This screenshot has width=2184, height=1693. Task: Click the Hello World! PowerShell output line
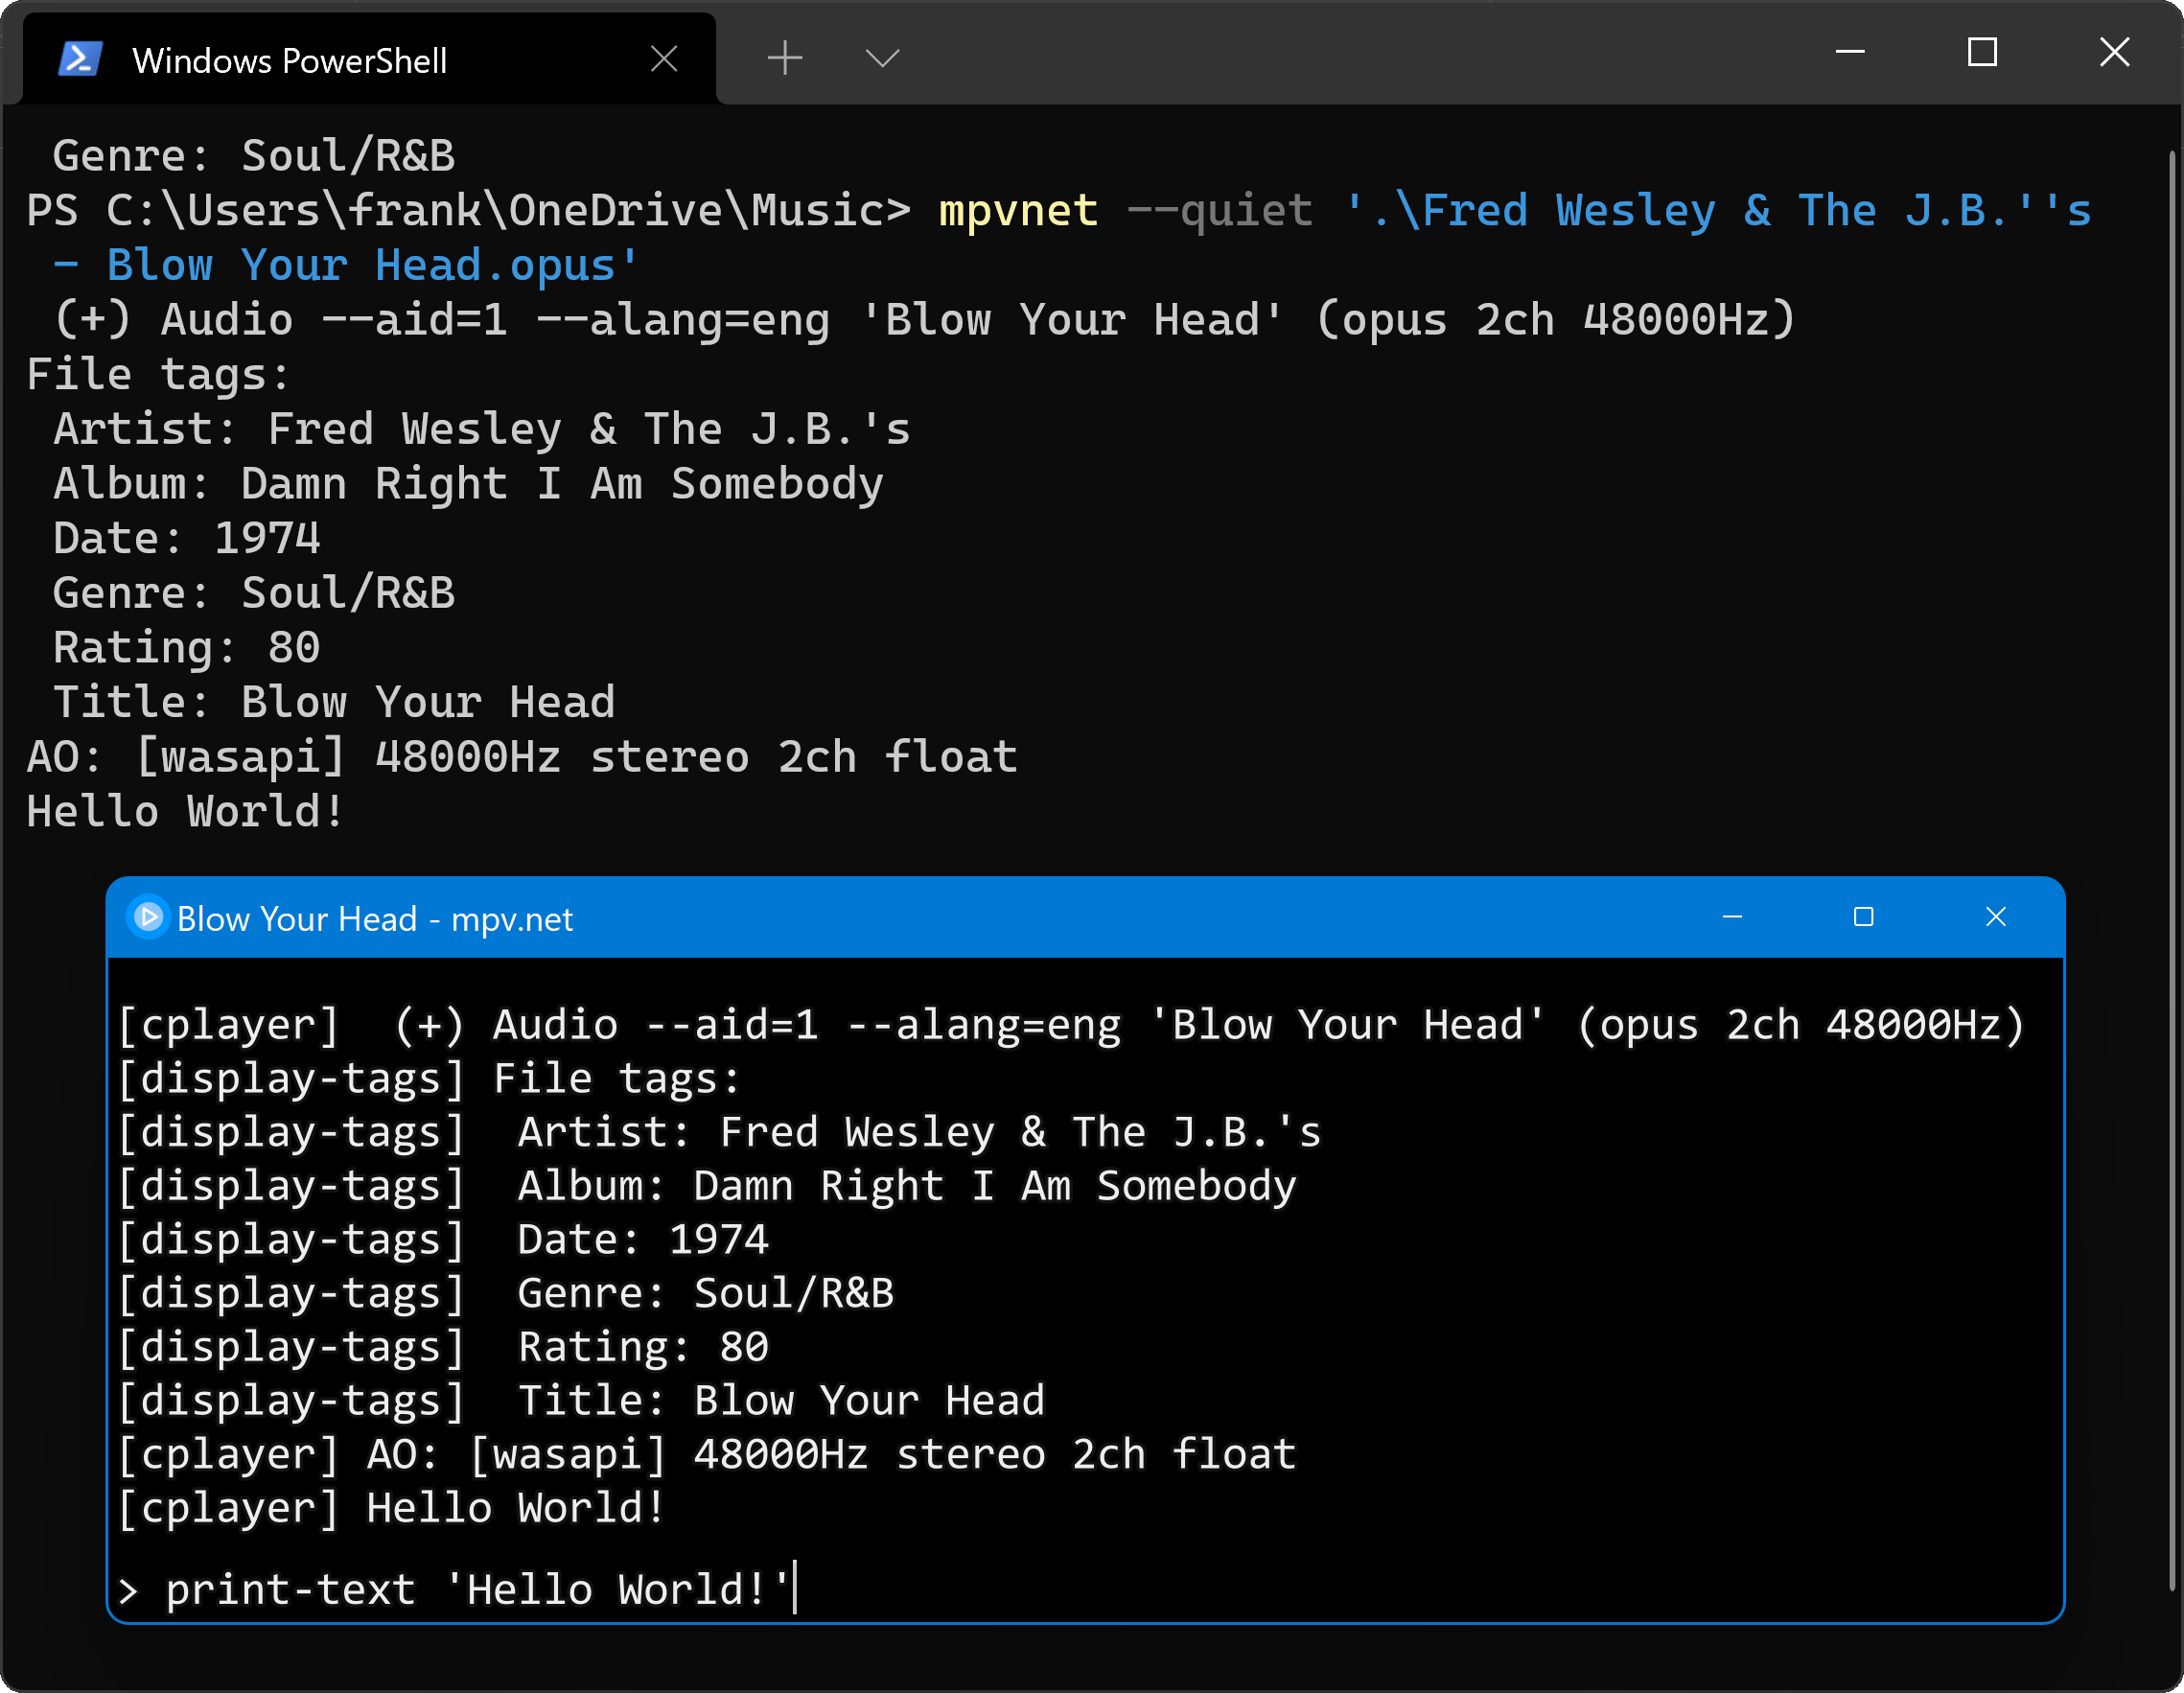(x=186, y=811)
